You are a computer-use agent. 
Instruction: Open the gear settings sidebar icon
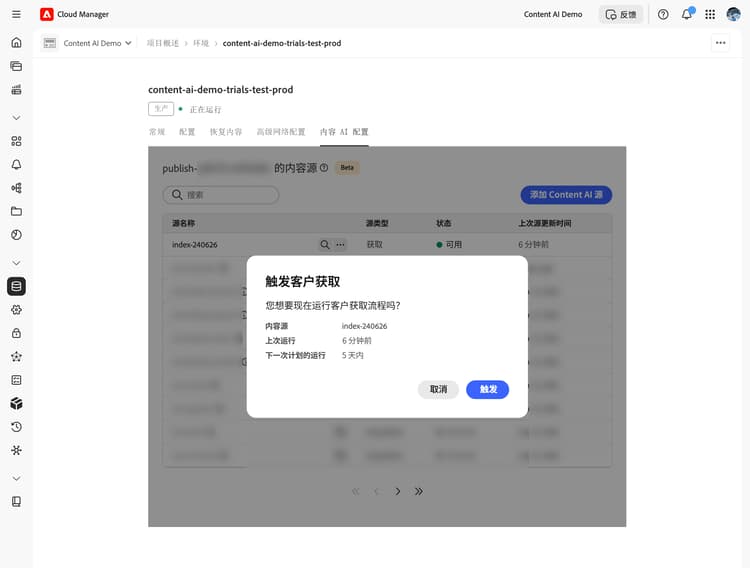tap(16, 310)
